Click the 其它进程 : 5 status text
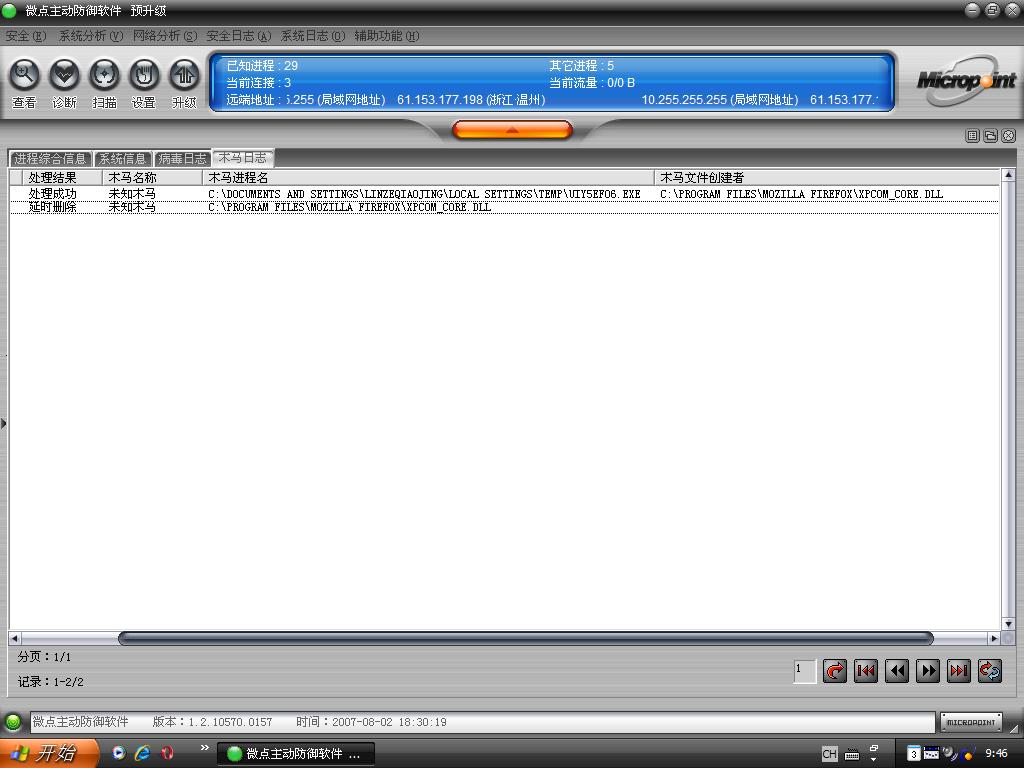The width and height of the screenshot is (1024, 768). (581, 65)
